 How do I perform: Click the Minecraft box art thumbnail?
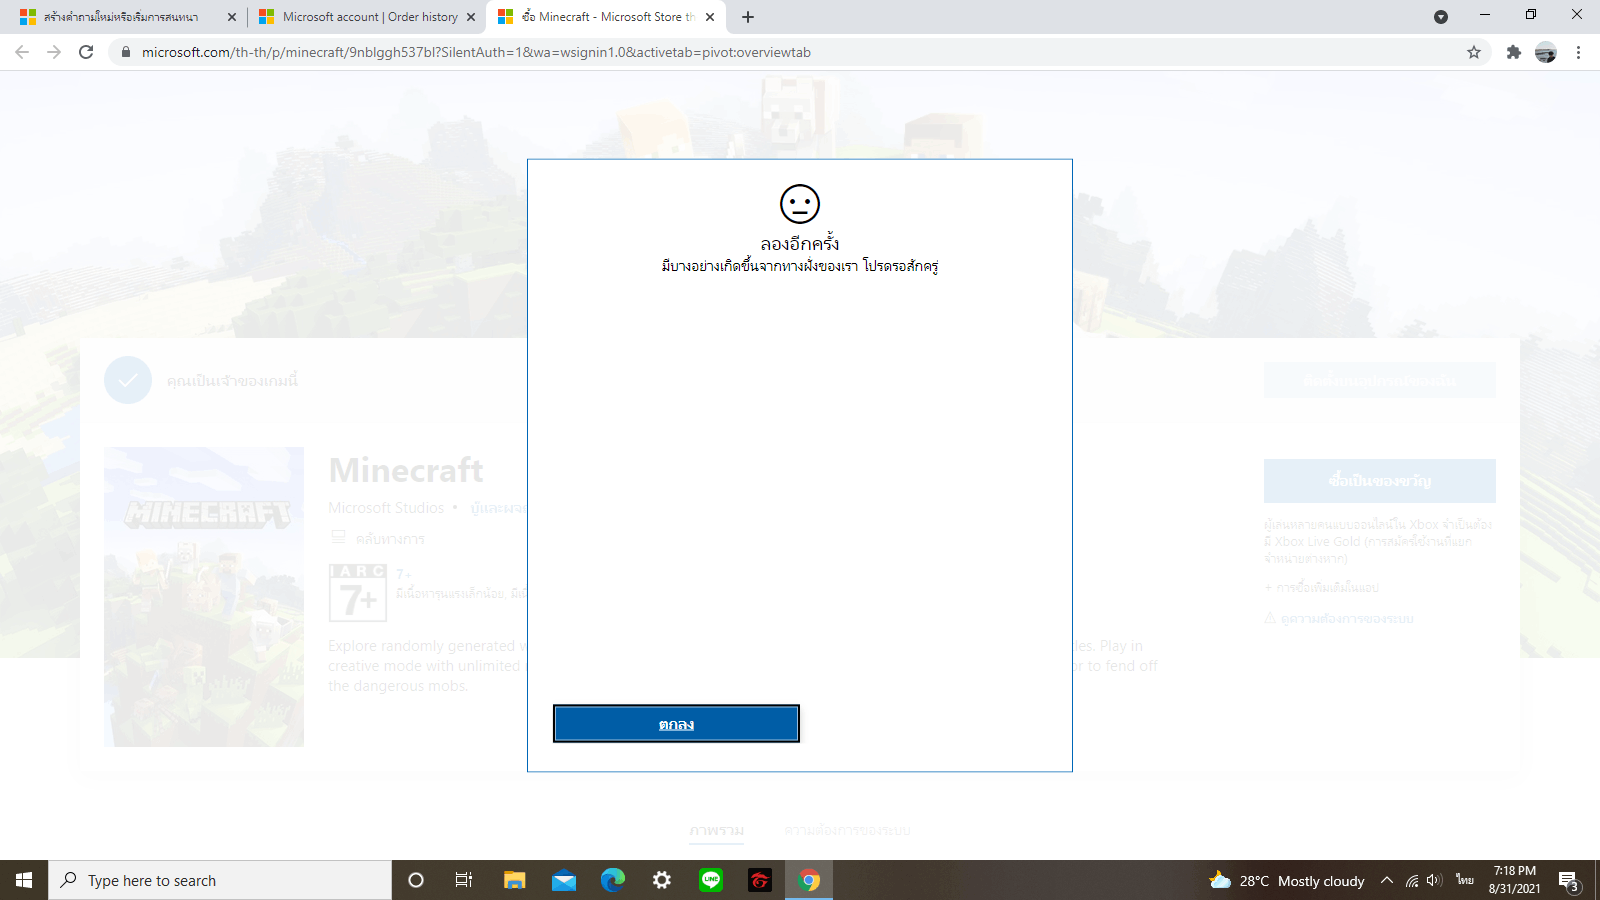coord(204,597)
